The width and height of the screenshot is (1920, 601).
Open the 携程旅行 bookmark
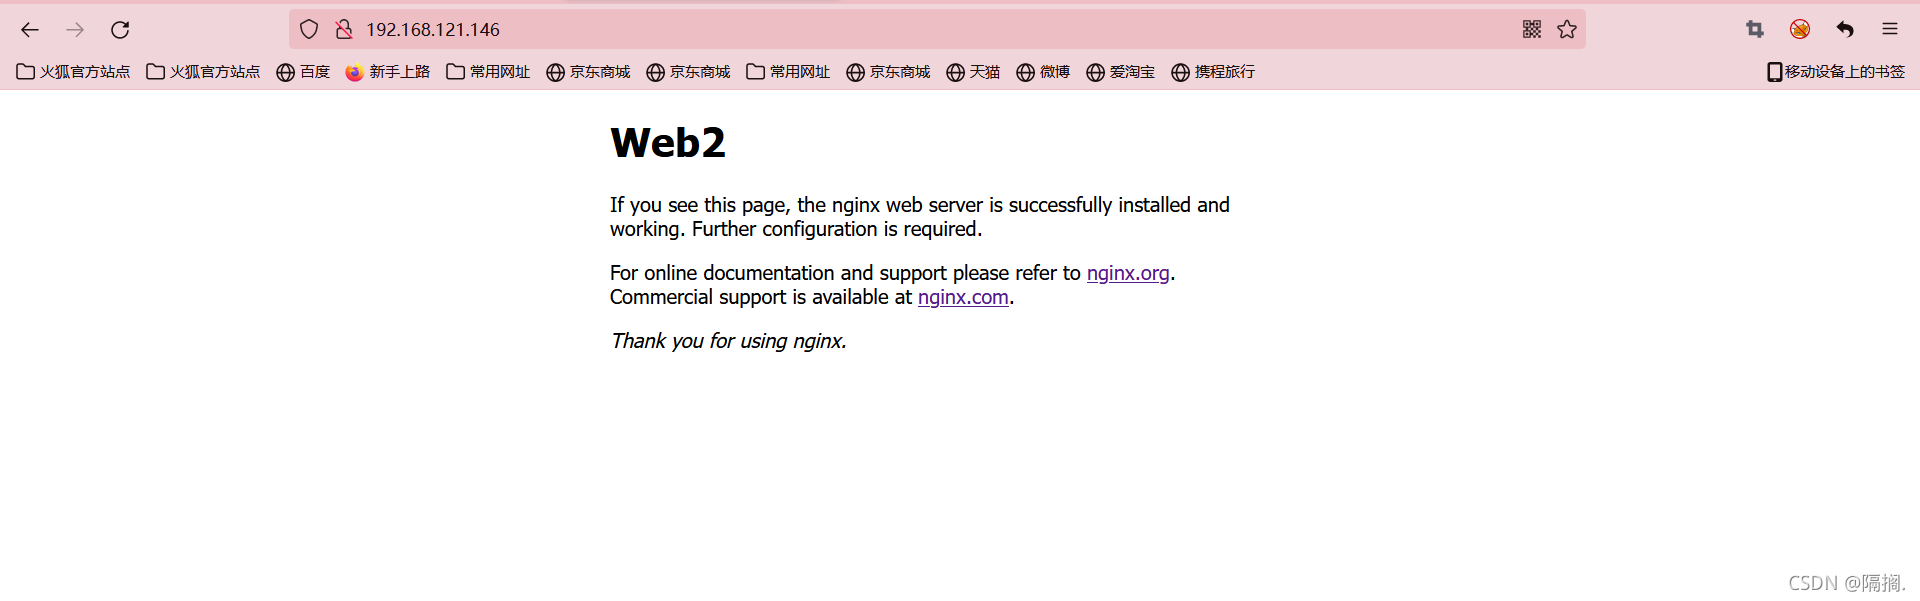(1213, 72)
